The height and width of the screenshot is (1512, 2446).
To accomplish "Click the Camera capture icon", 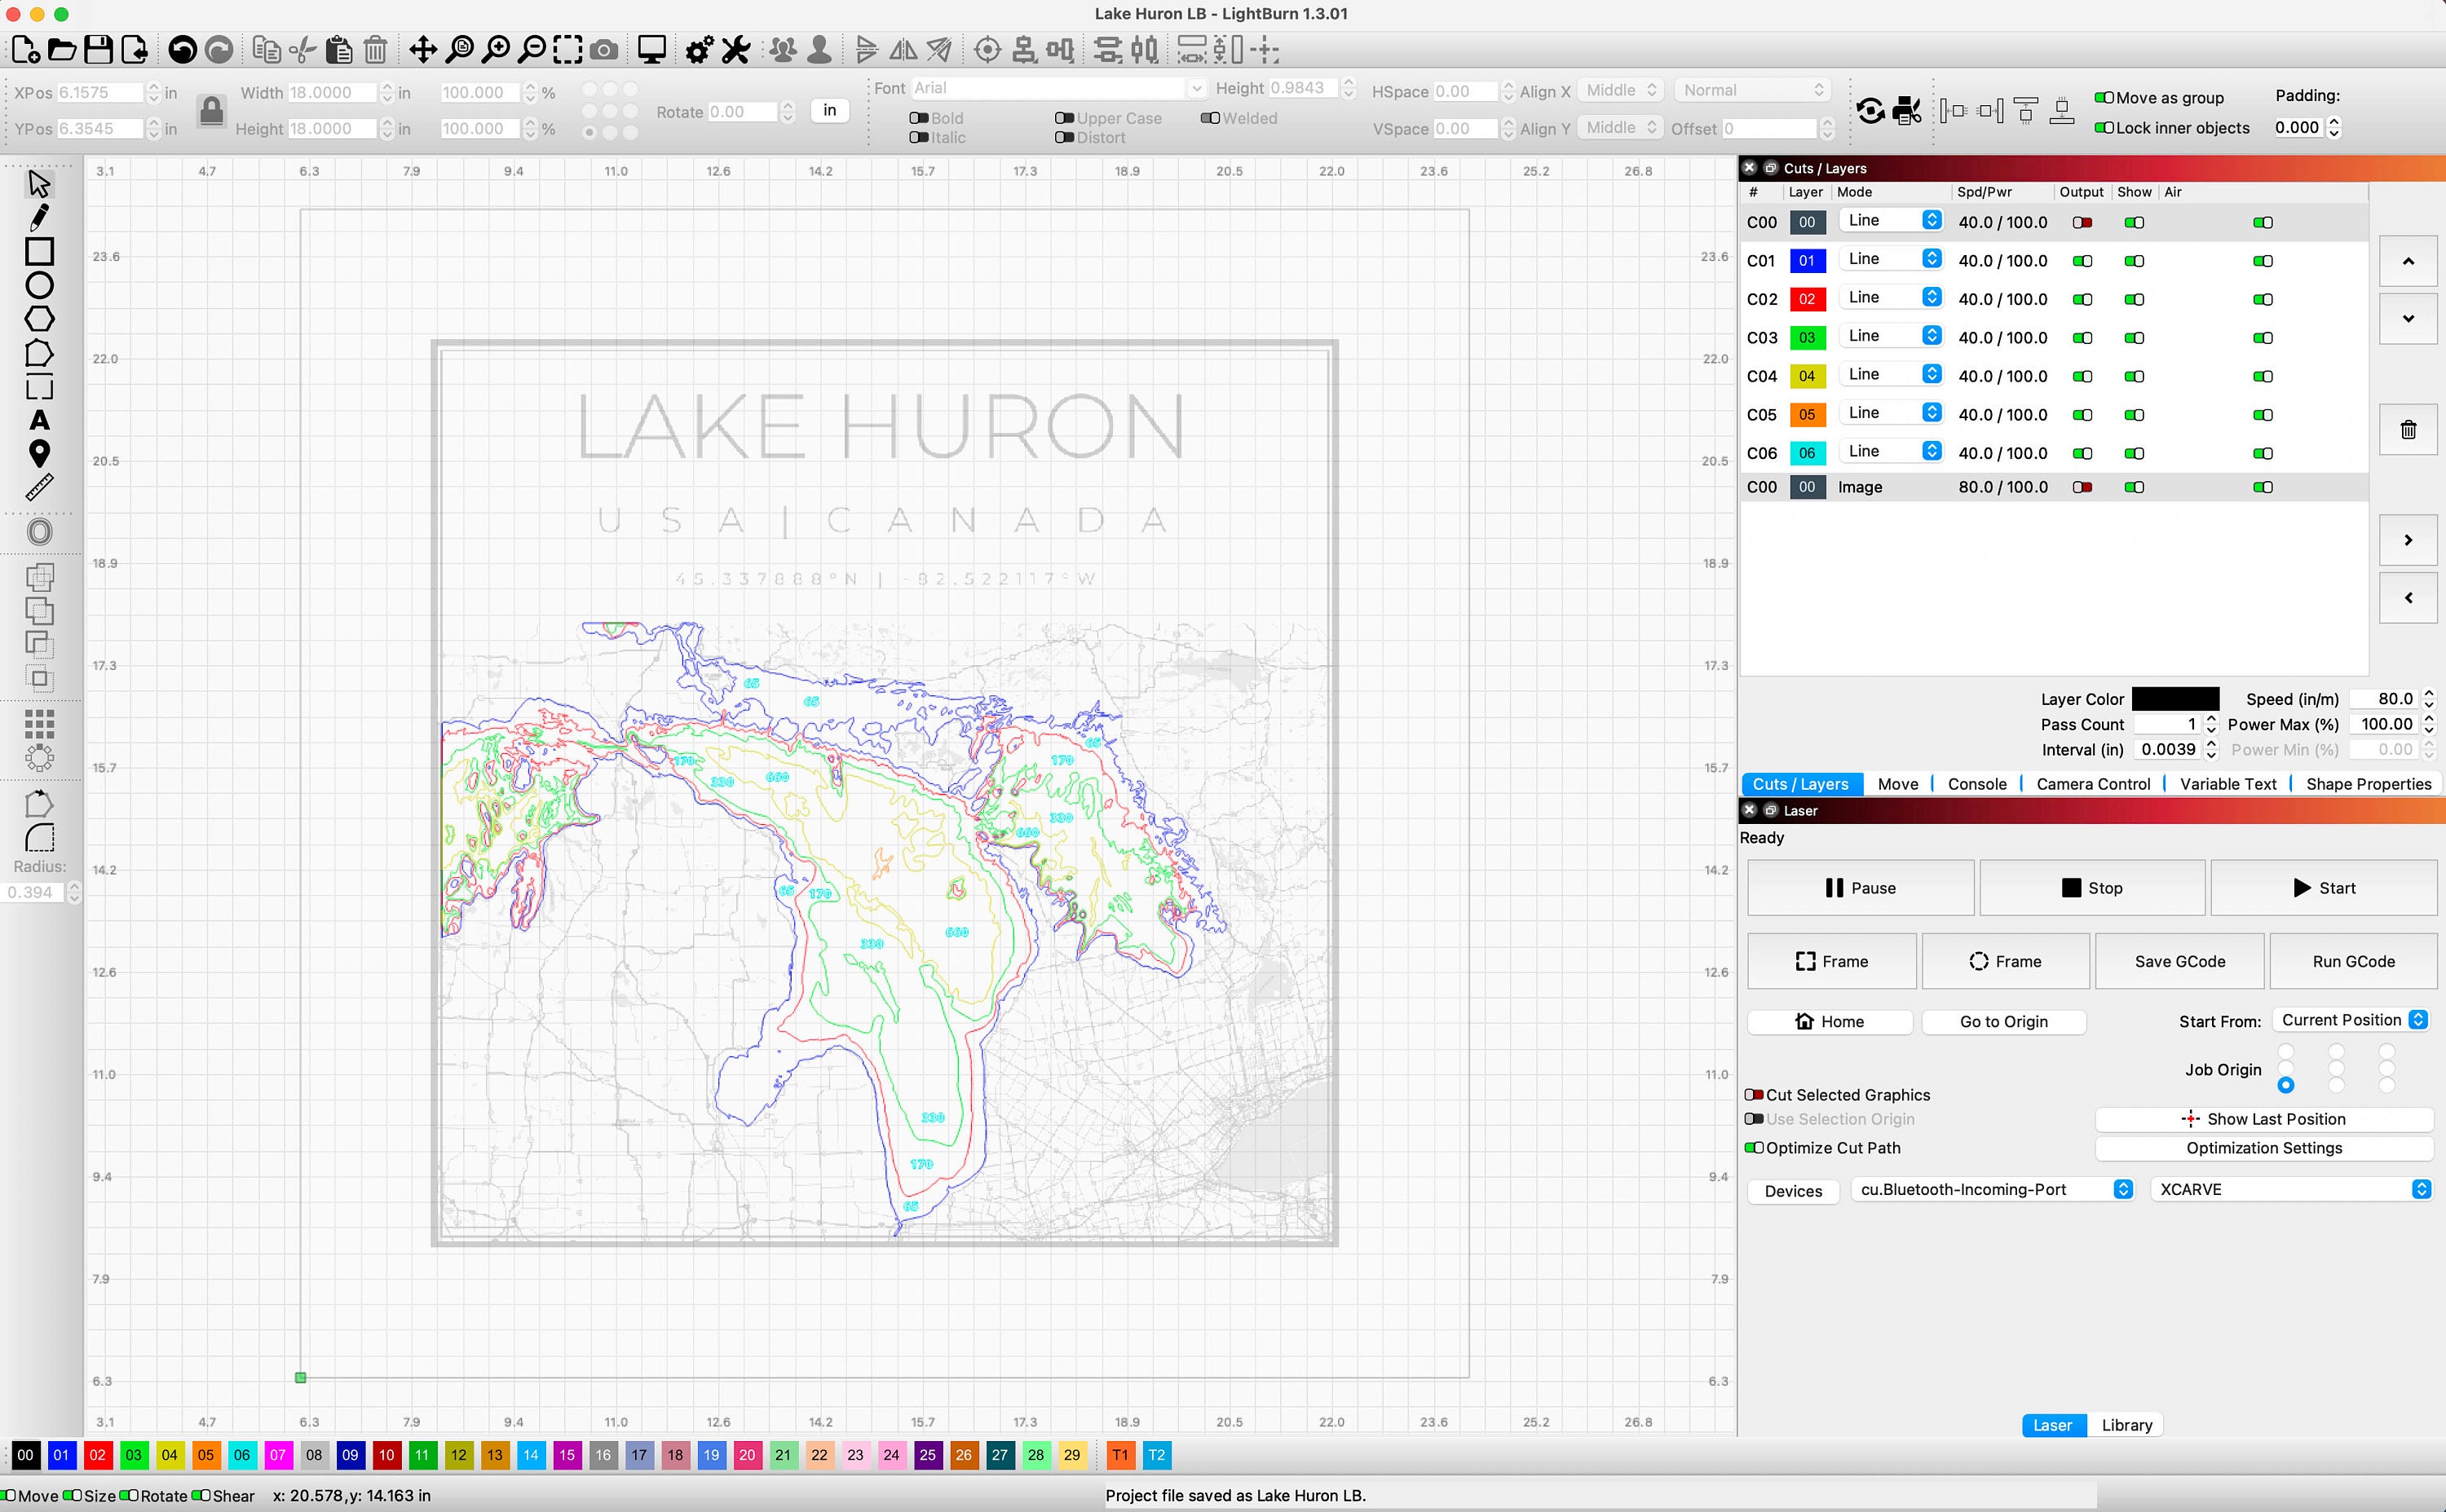I will (x=603, y=49).
